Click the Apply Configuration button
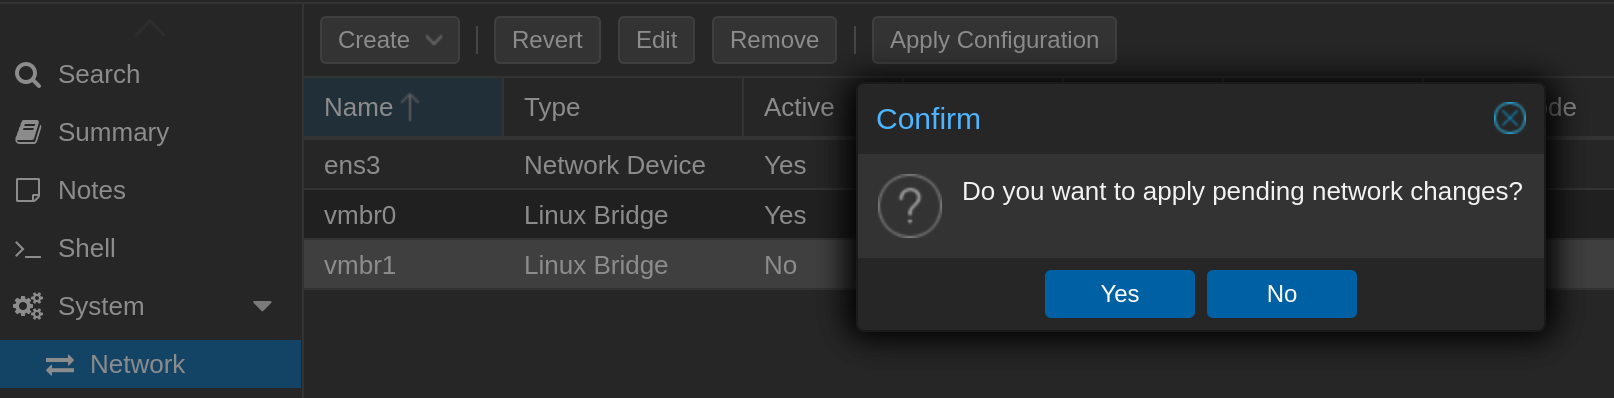1614x398 pixels. (x=994, y=40)
